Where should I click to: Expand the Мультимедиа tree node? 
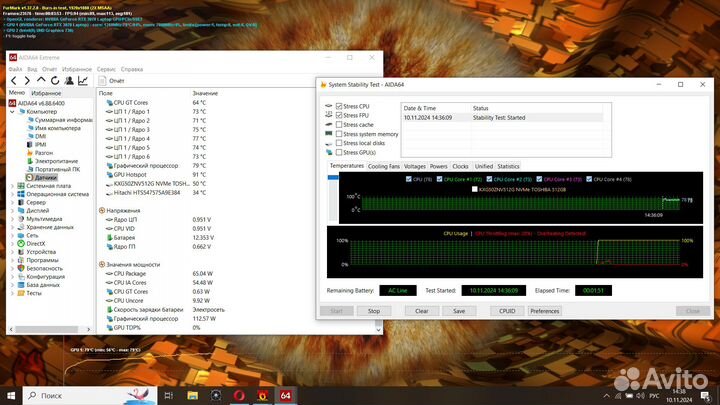click(x=12, y=219)
